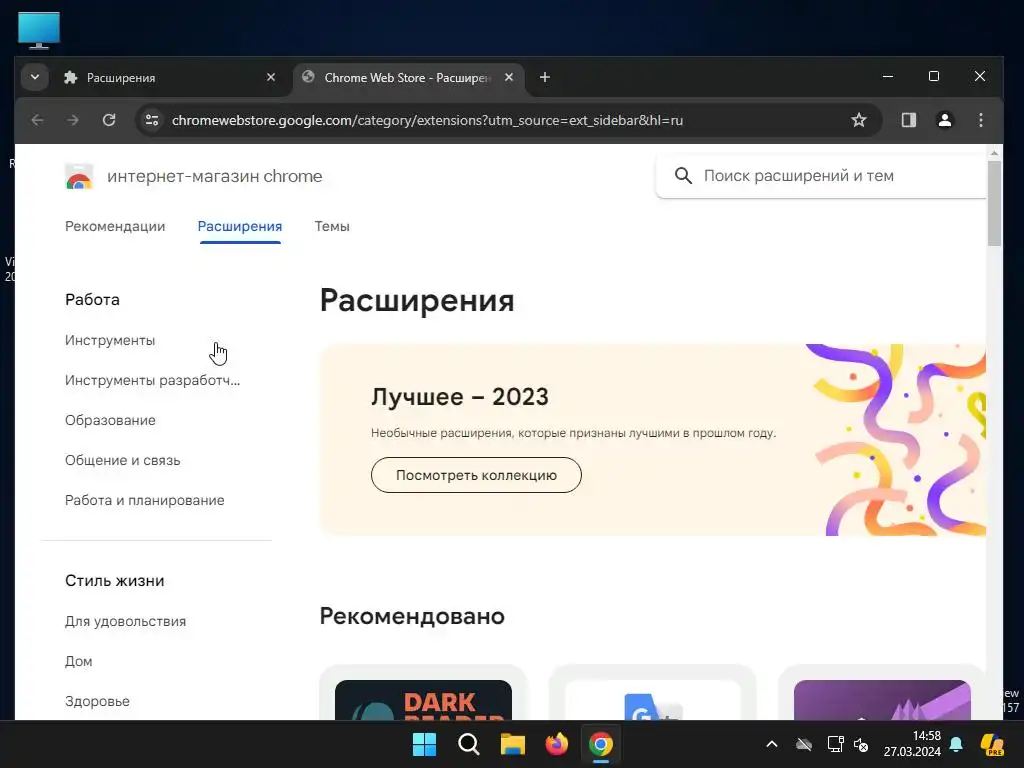
Task: Close the Chrome Web Store tab
Action: (x=509, y=78)
